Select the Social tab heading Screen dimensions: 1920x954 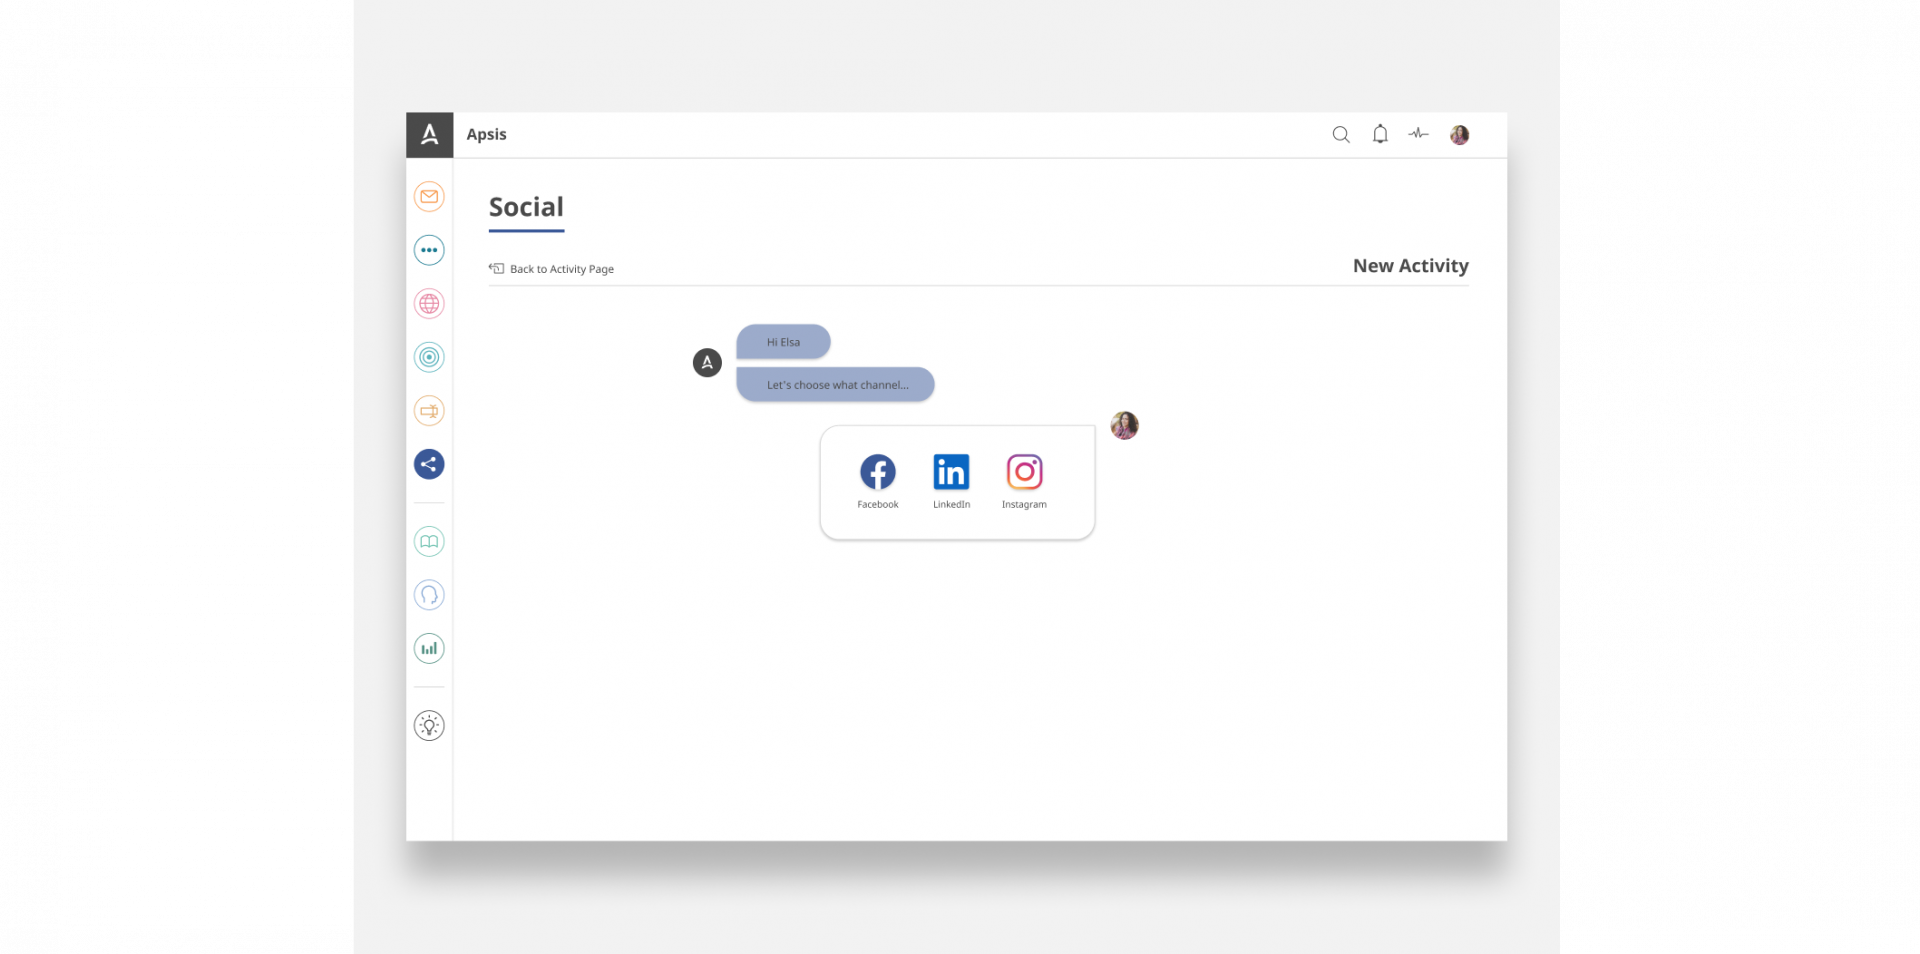point(526,208)
